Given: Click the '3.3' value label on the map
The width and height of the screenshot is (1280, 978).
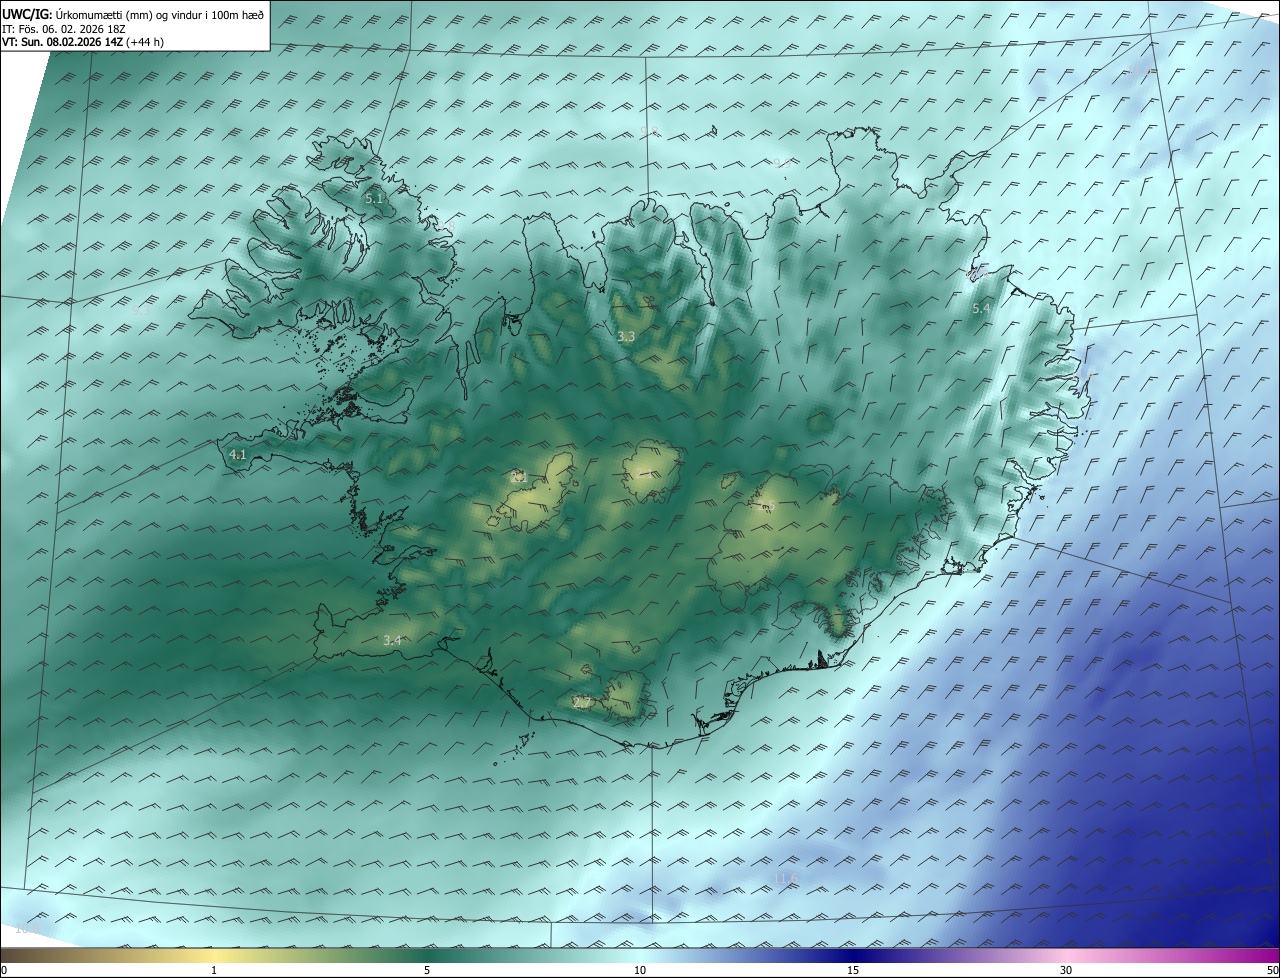Looking at the screenshot, I should [x=626, y=337].
